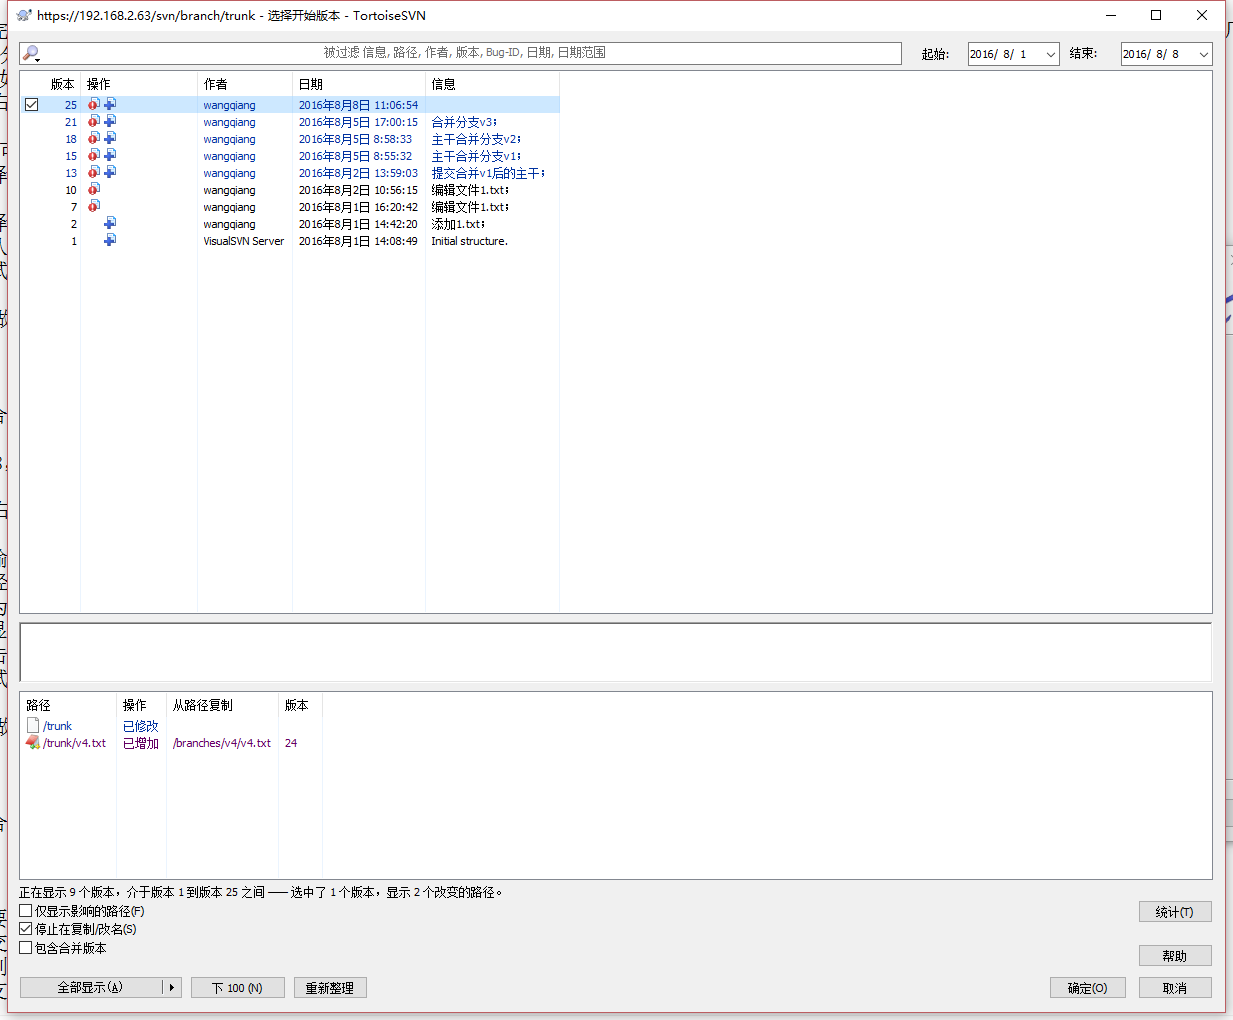Click the /trunk document icon in paths
The height and width of the screenshot is (1020, 1233).
[33, 726]
